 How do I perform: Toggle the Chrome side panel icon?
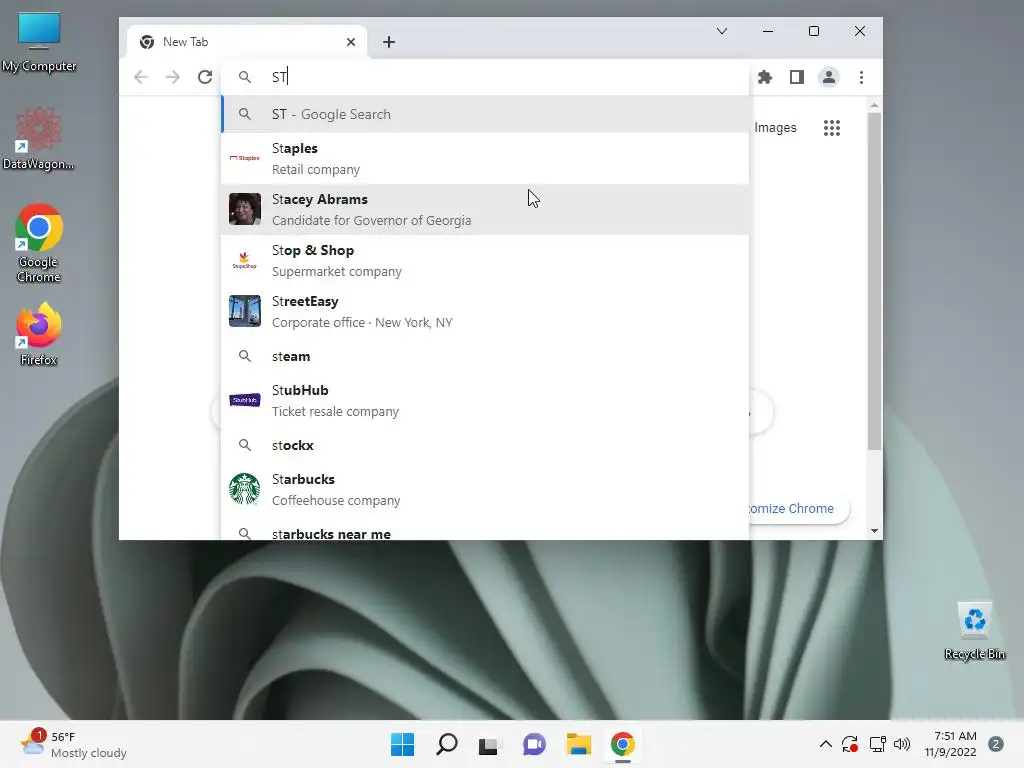click(797, 77)
